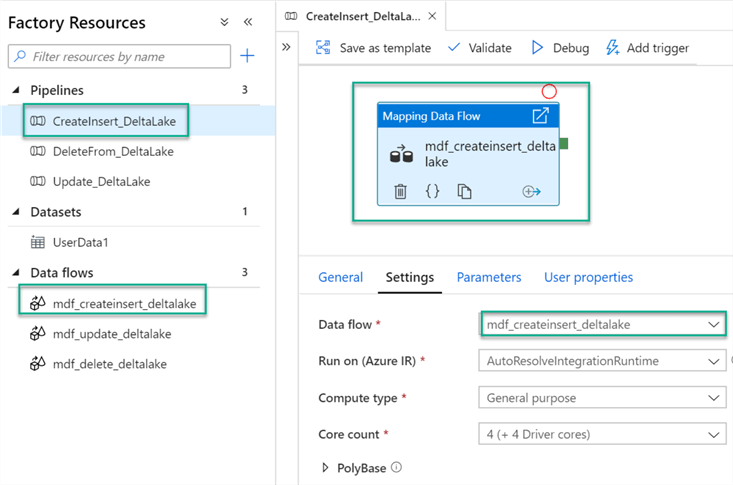Collapse the Pipelines tree section

[16, 90]
